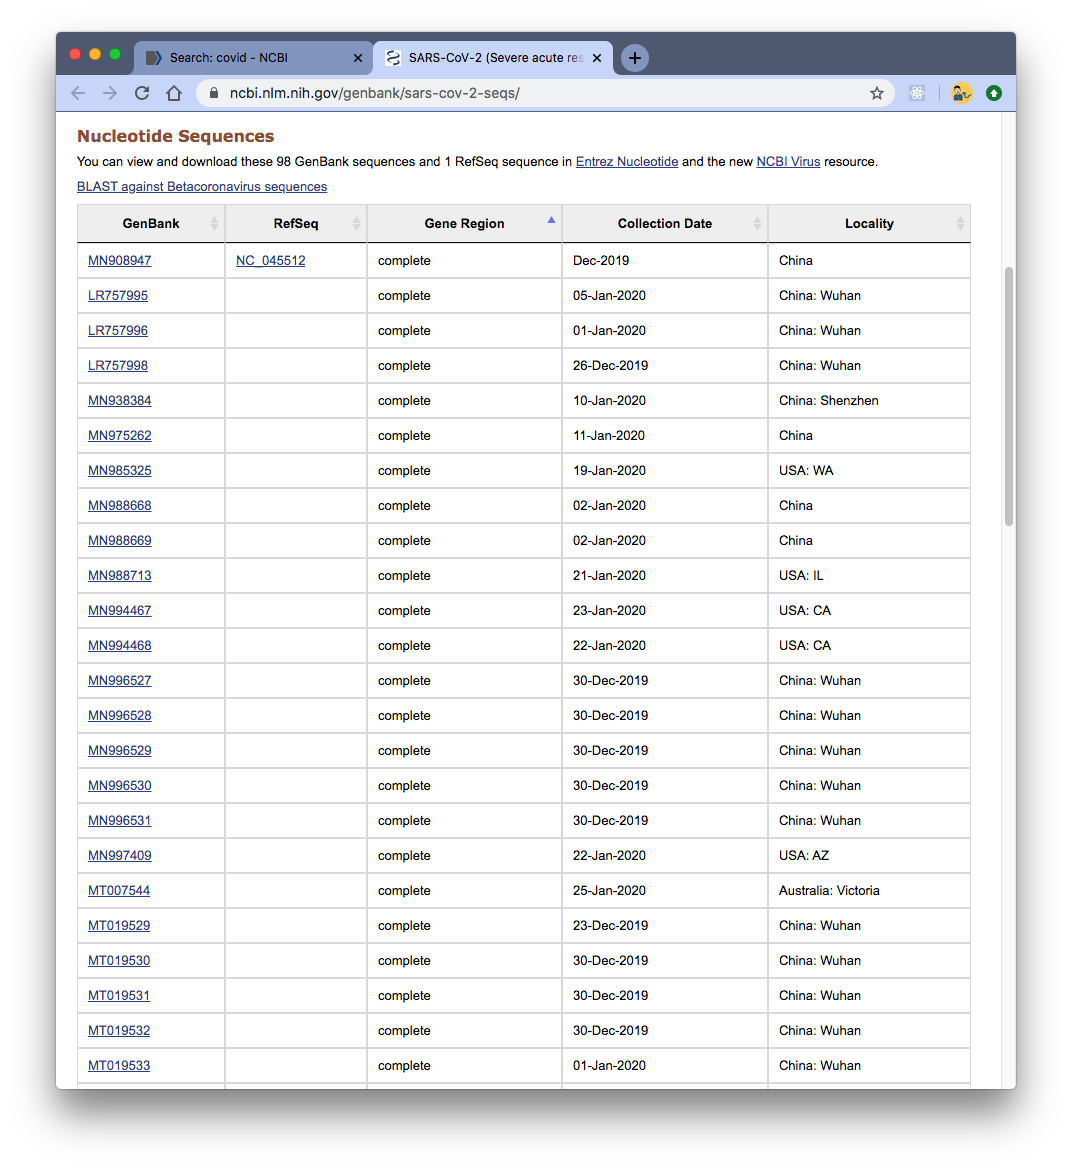This screenshot has height=1169, width=1072.
Task: Open GenBank record LR757998
Action: (118, 366)
